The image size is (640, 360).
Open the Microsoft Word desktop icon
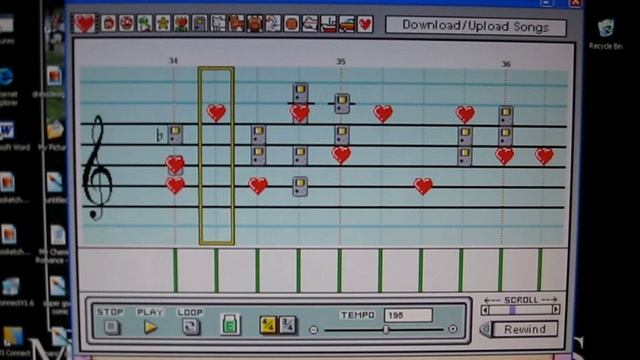(9, 136)
